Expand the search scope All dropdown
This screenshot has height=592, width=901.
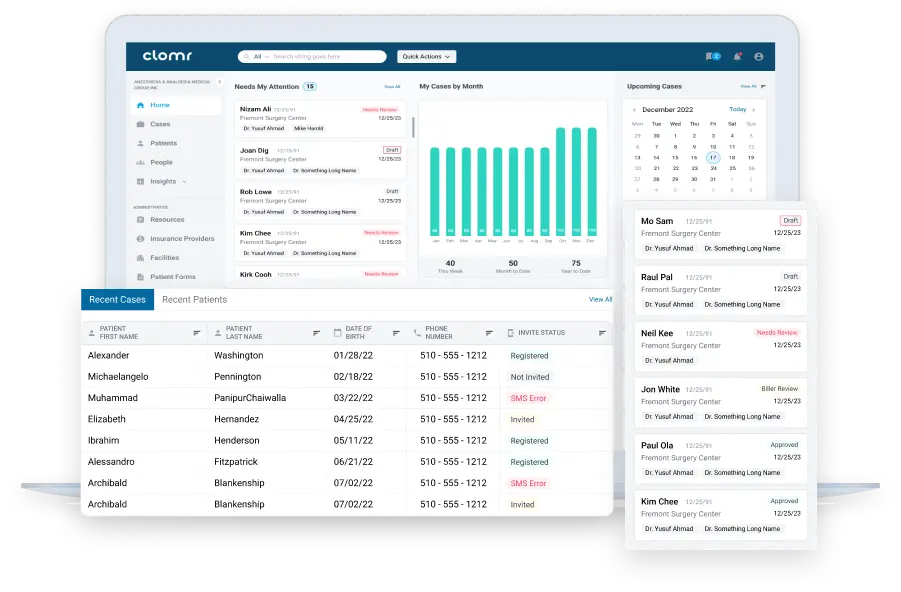point(258,57)
